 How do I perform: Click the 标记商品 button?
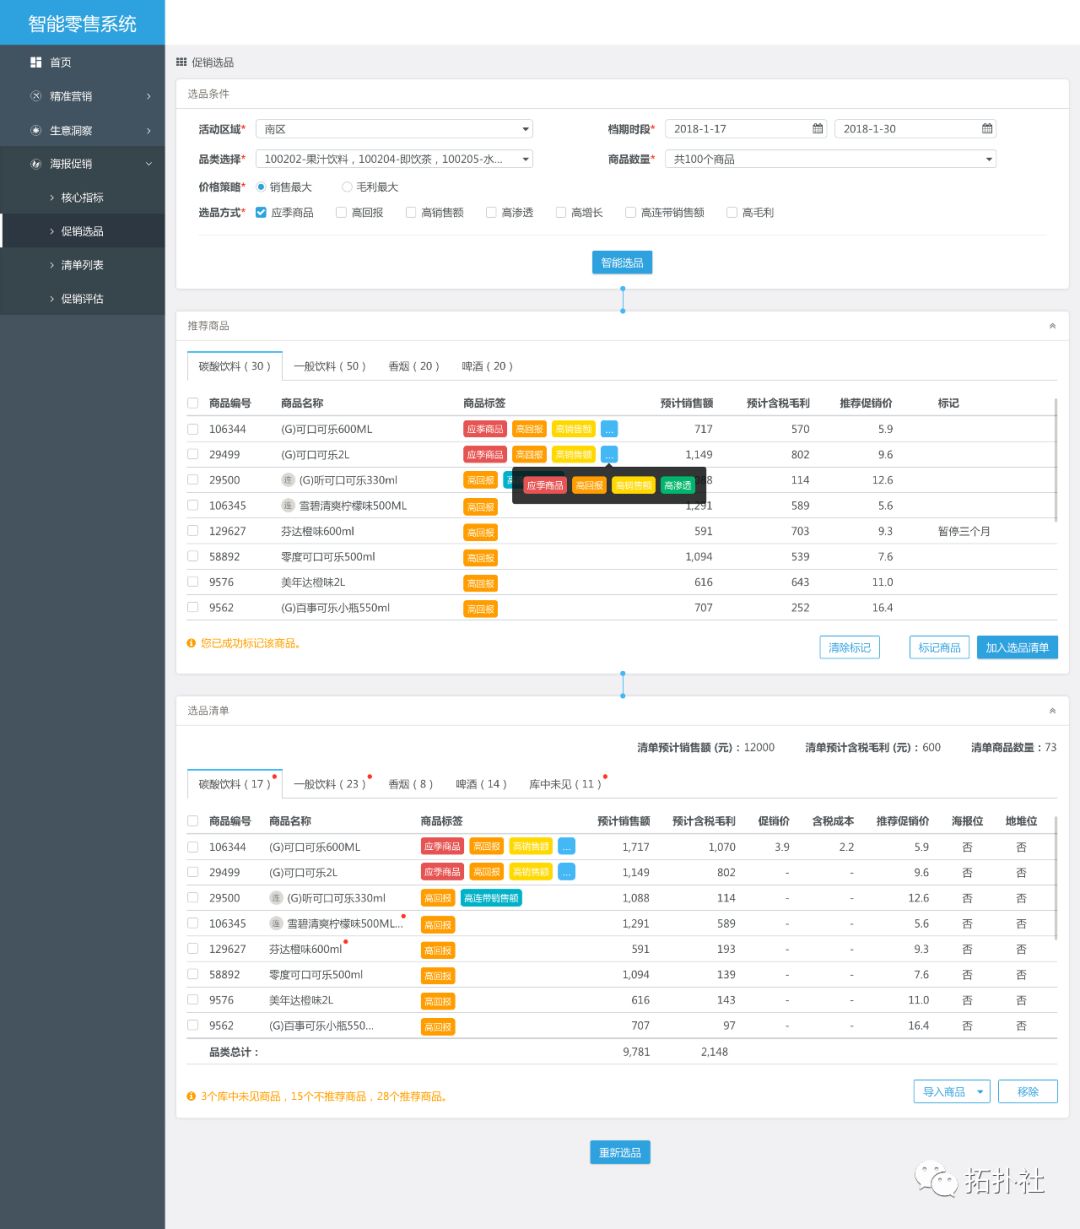939,648
